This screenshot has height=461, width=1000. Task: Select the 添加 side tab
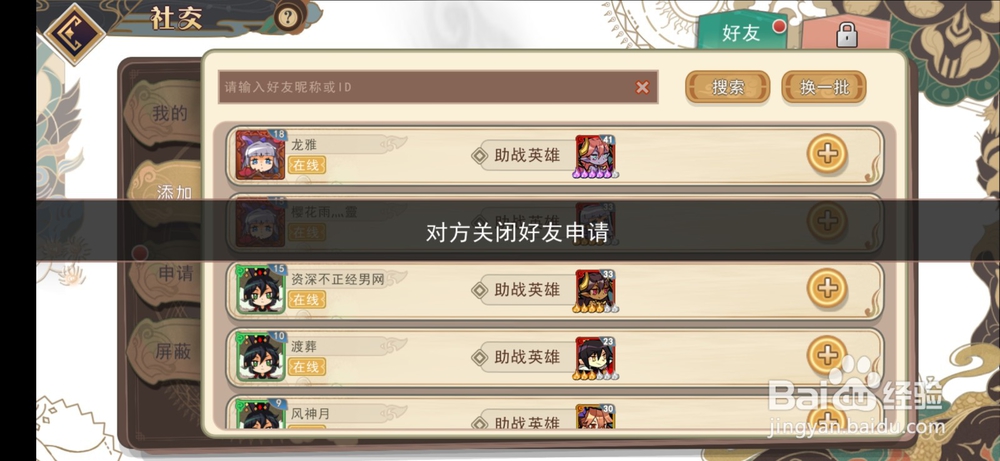(173, 193)
